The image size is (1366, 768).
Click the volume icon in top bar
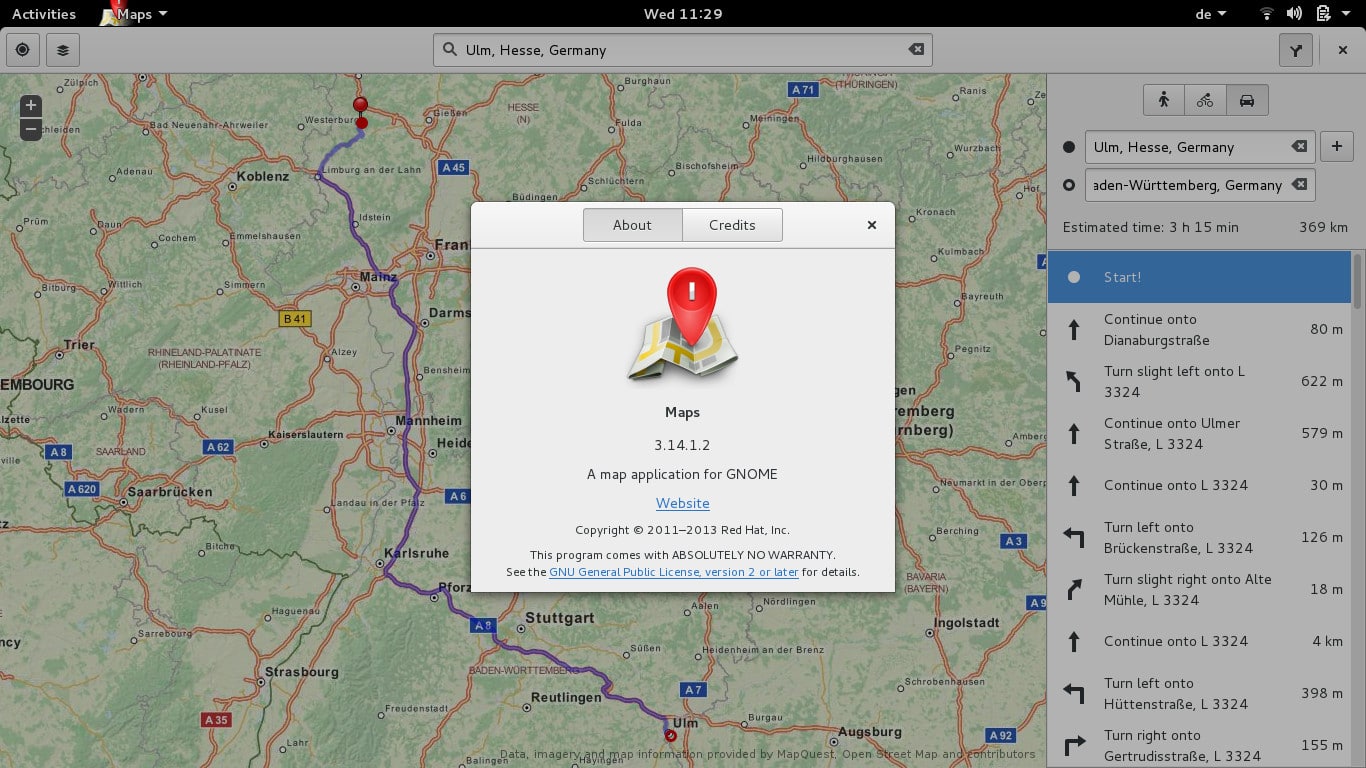[1295, 14]
